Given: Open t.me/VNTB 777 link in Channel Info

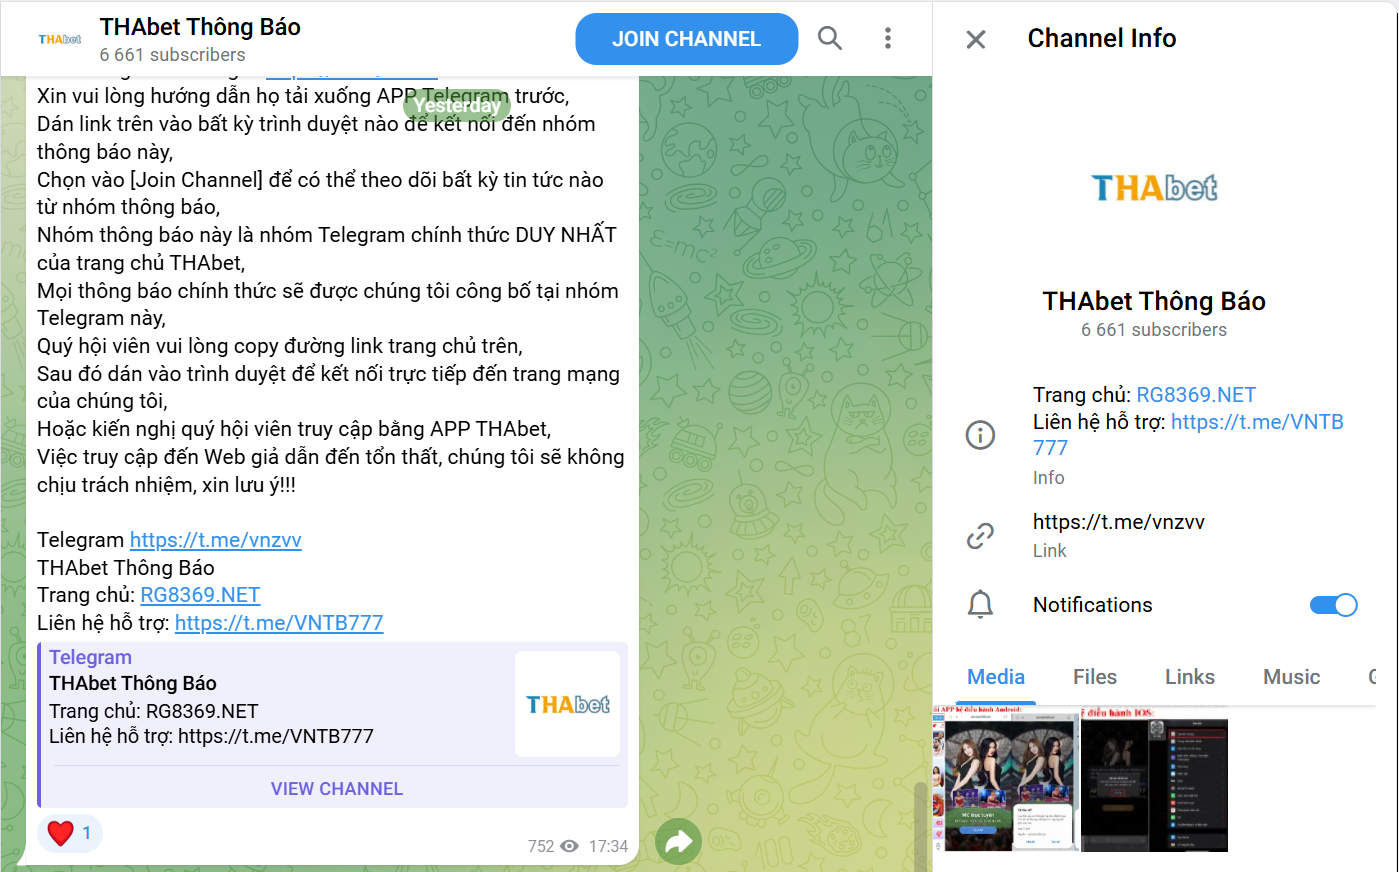Looking at the screenshot, I should pyautogui.click(x=1189, y=435).
